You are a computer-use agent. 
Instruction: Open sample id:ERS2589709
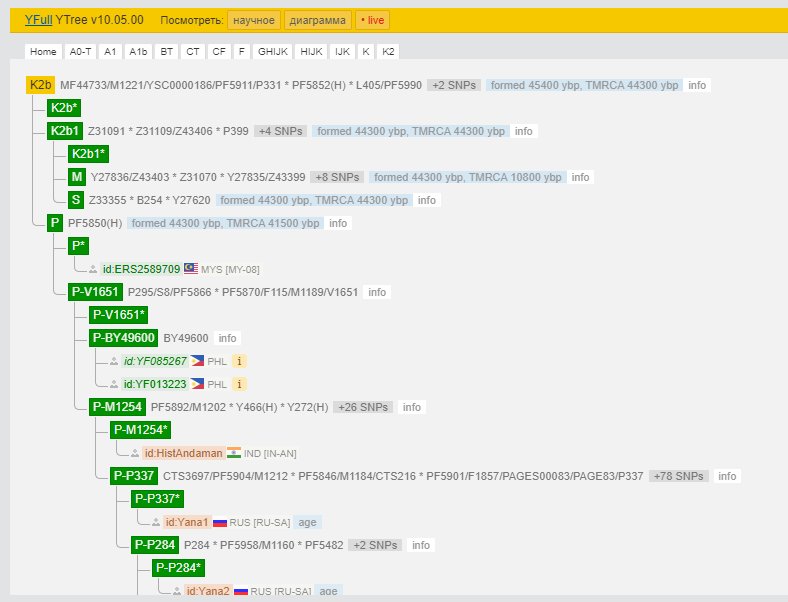coord(141,269)
